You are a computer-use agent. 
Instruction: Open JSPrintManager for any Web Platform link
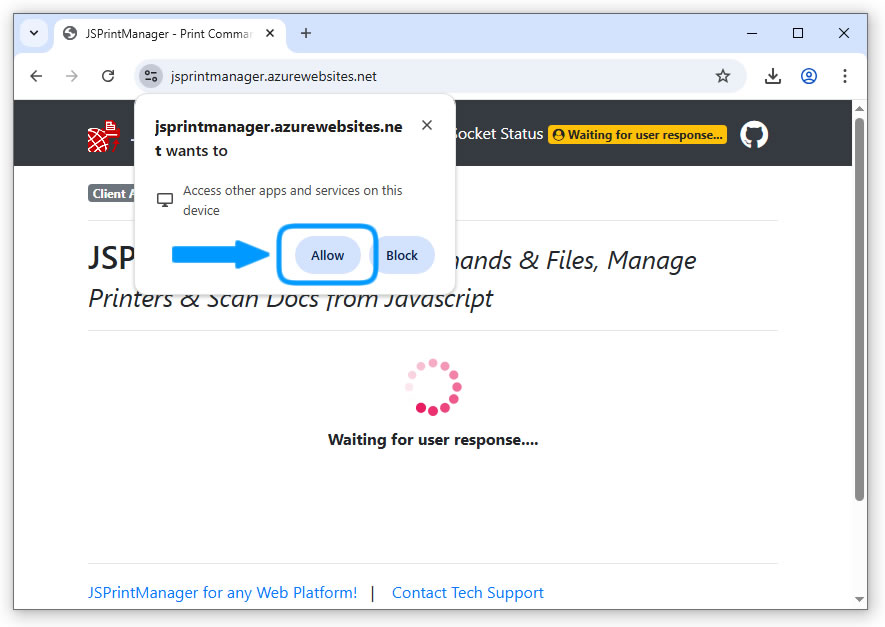pos(222,593)
